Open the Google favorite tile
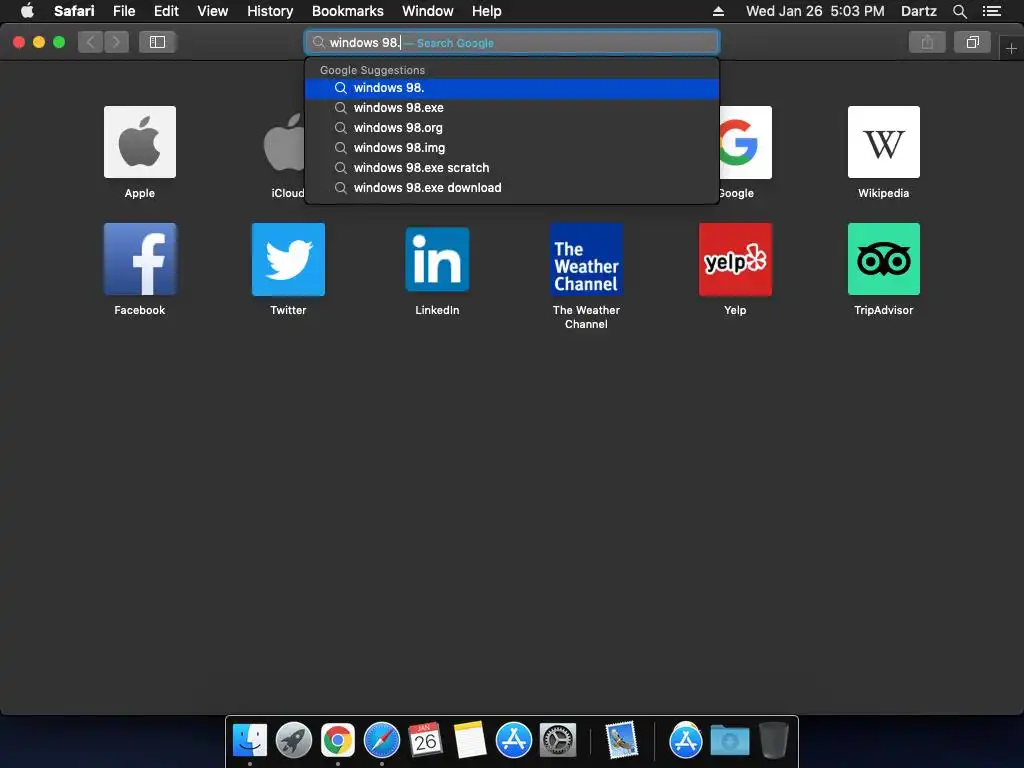This screenshot has height=768, width=1024. click(x=746, y=142)
